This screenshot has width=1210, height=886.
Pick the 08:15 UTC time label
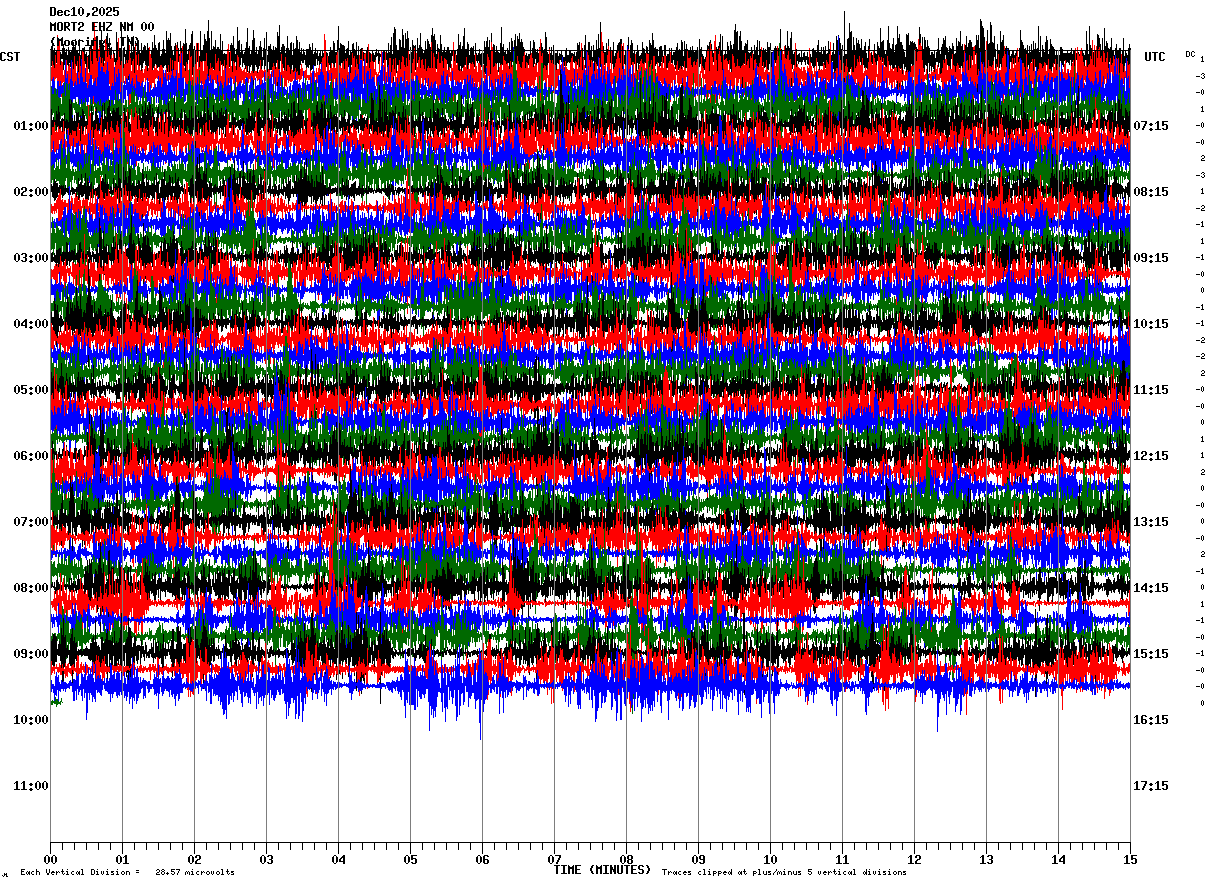pyautogui.click(x=1151, y=192)
